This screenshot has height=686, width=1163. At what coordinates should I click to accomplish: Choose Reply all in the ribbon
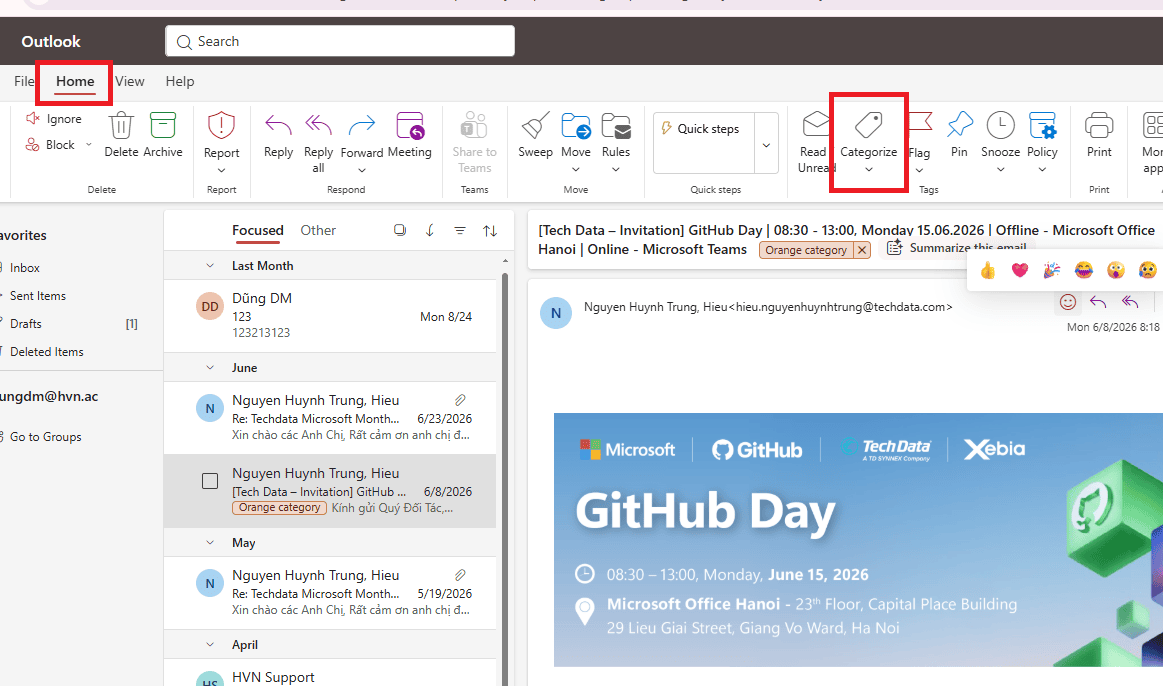tap(318, 125)
